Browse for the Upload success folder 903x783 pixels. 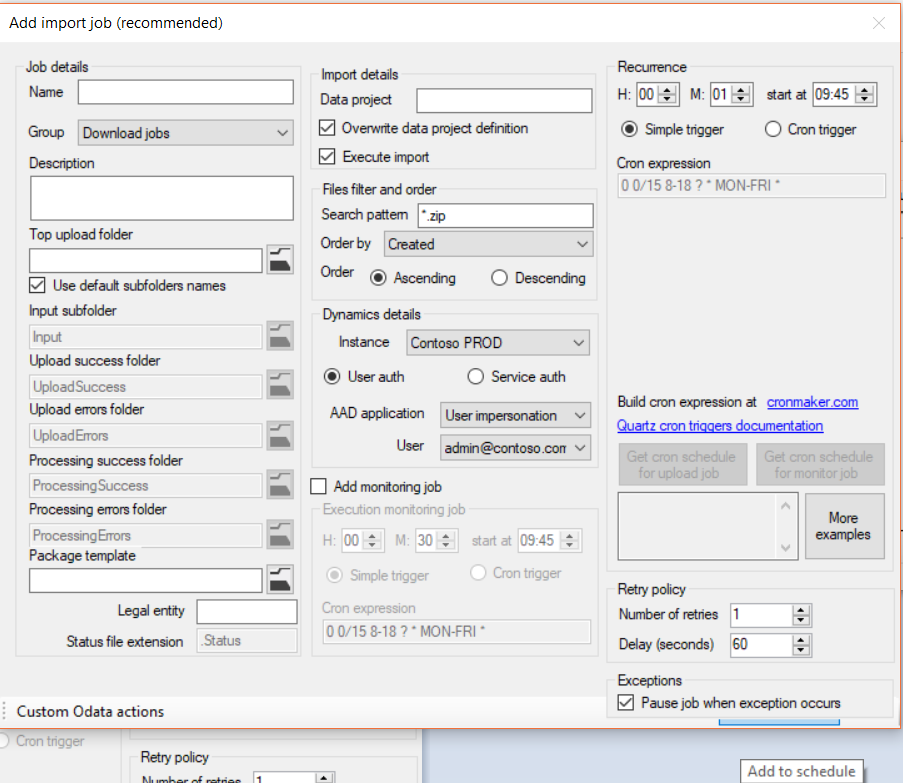click(280, 386)
